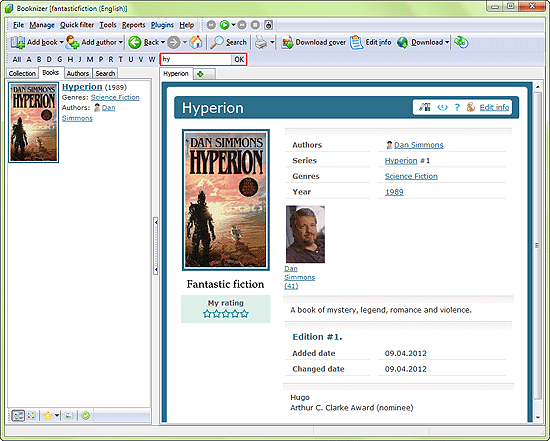The height and width of the screenshot is (441, 550).
Task: Collapse the left panel via splitter handle
Action: click(156, 246)
